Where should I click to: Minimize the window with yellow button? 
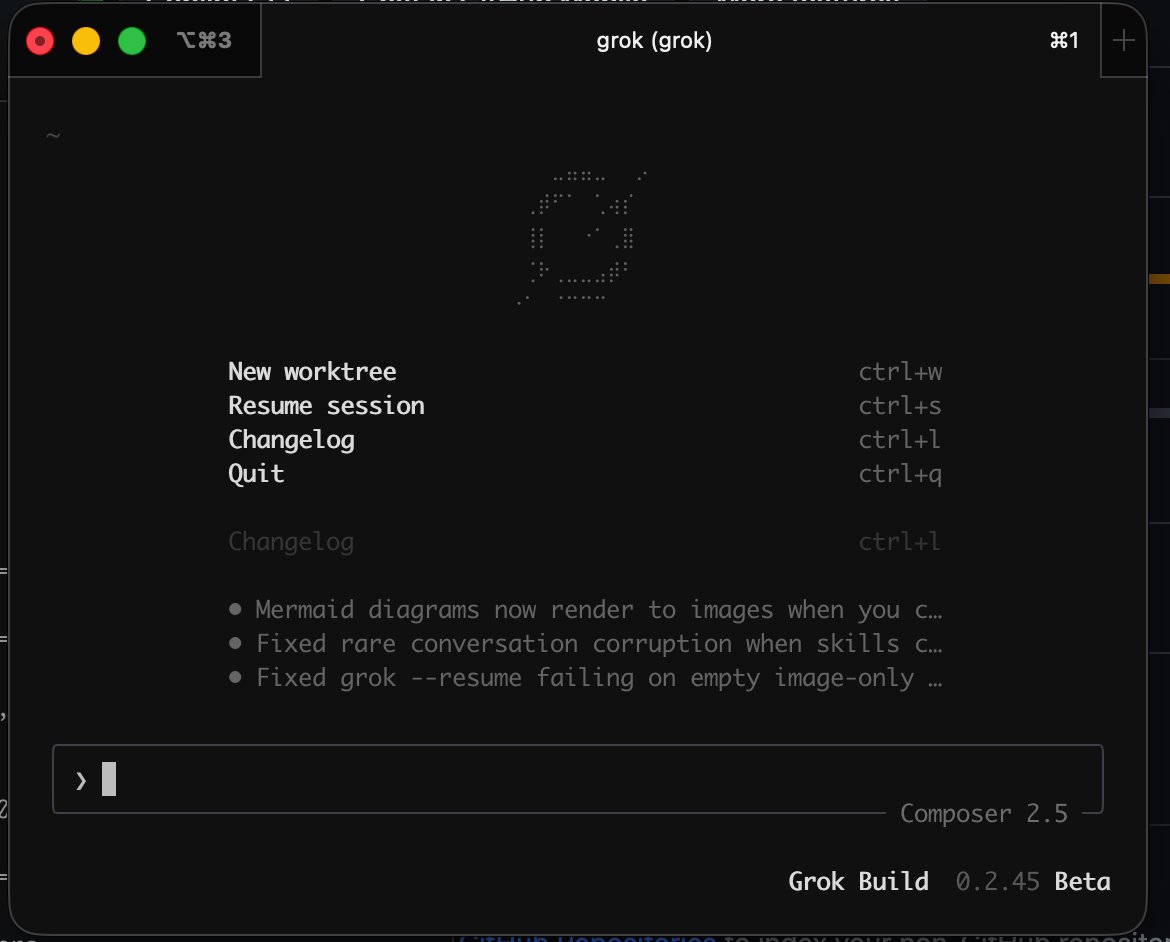[x=86, y=41]
